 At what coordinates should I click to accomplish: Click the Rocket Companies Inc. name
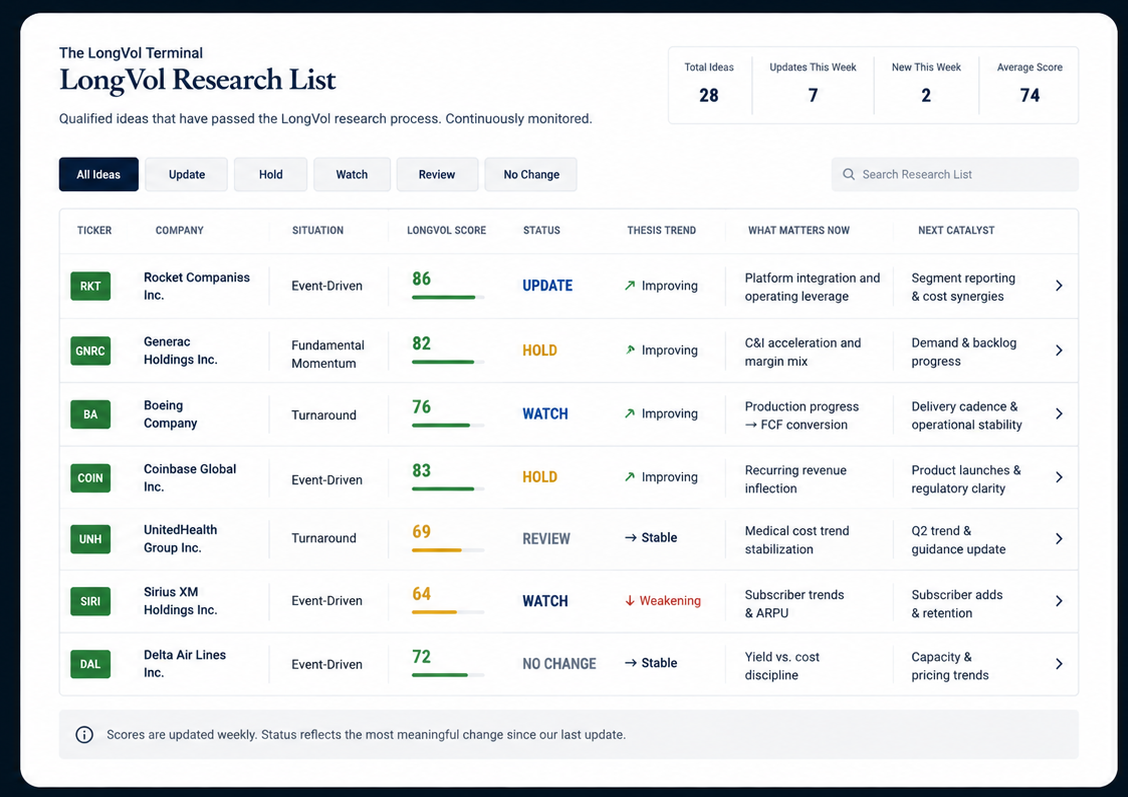click(x=196, y=286)
